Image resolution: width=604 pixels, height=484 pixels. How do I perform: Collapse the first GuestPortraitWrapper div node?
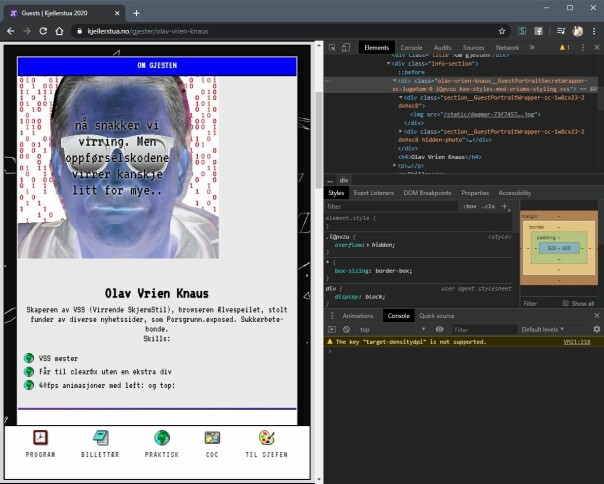(x=401, y=98)
